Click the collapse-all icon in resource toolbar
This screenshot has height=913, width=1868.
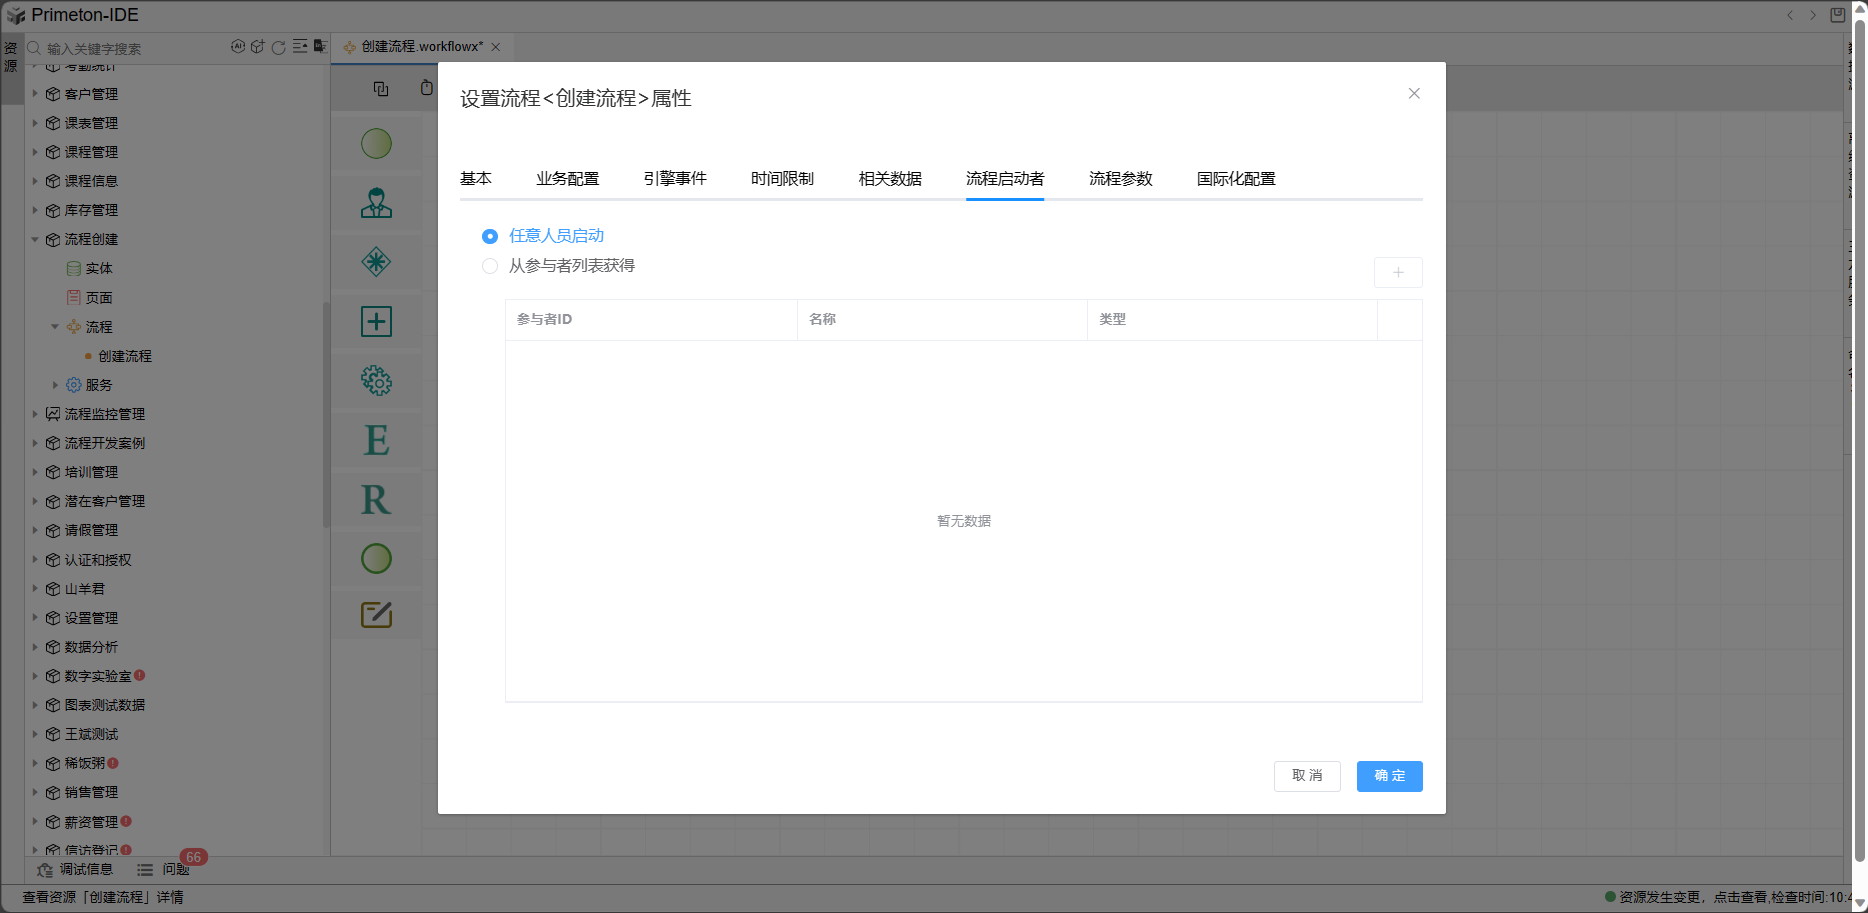(x=299, y=47)
